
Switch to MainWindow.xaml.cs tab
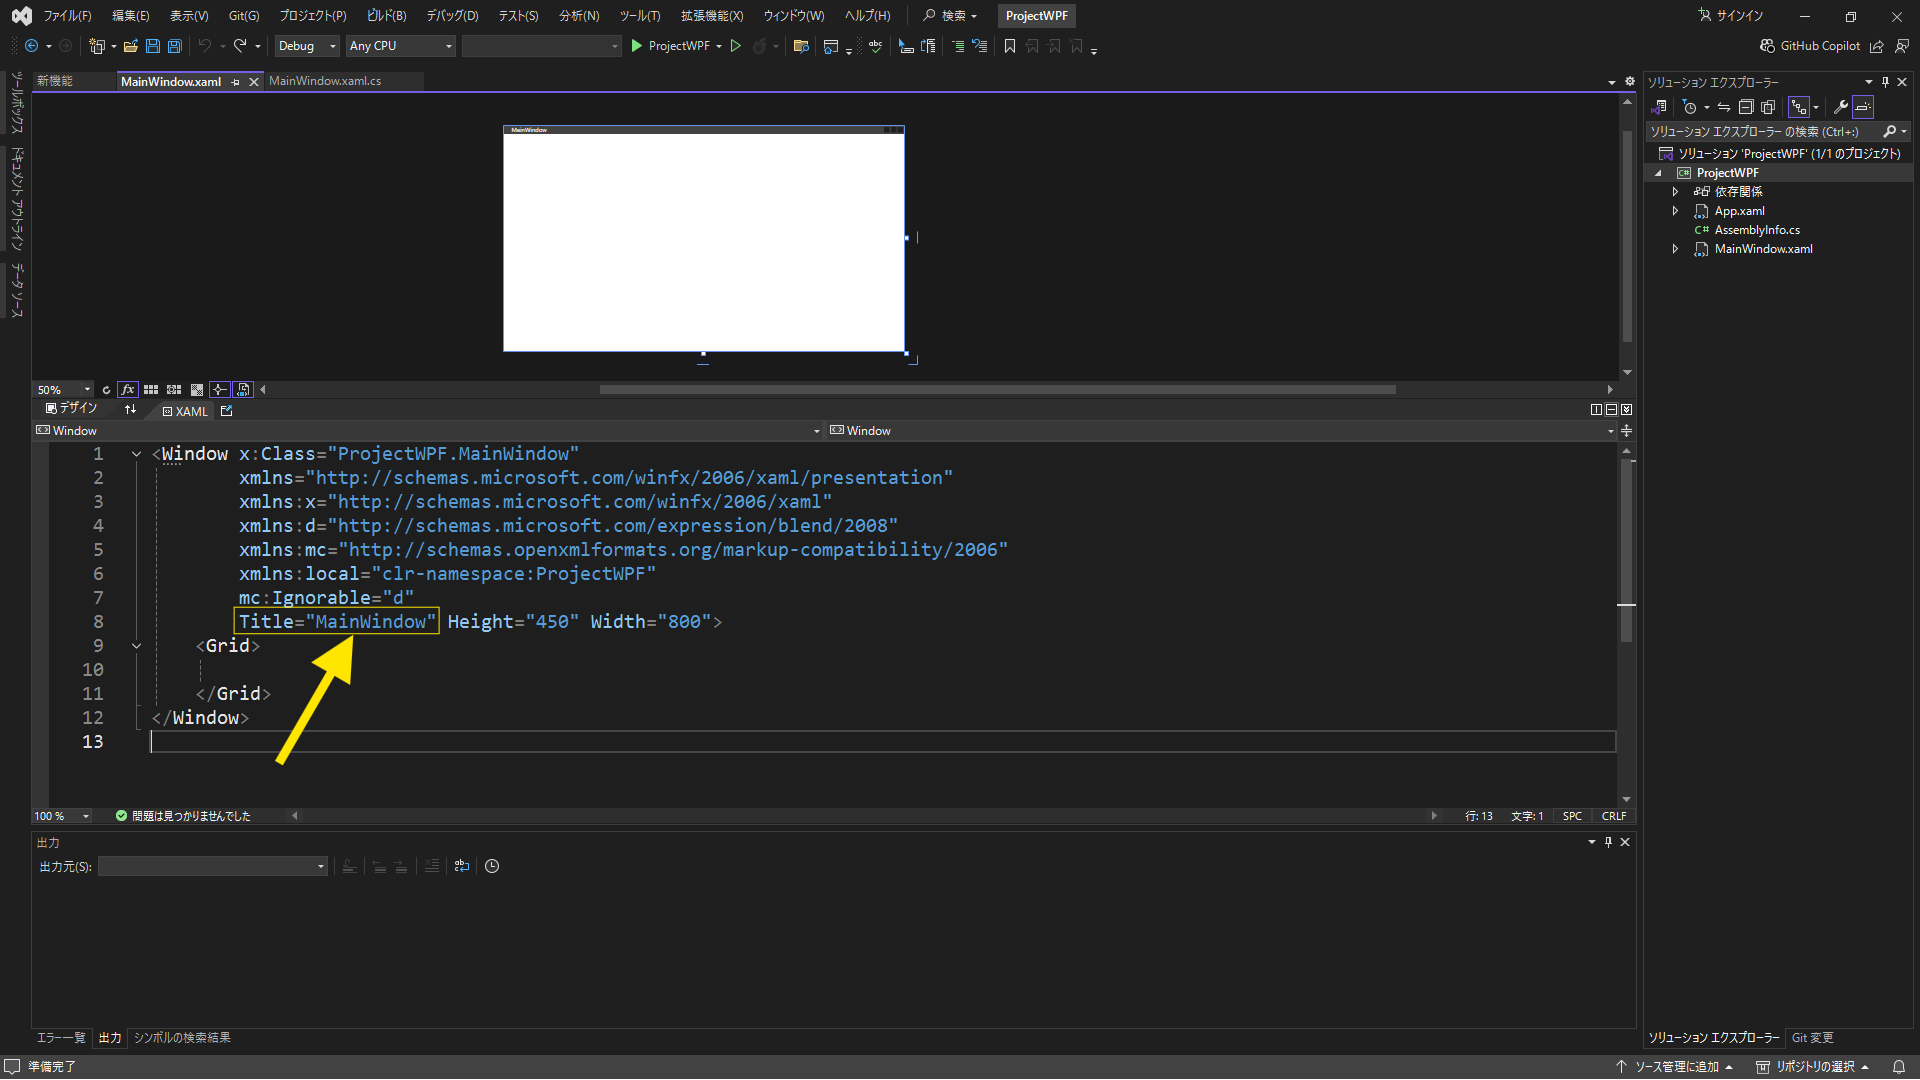point(325,81)
